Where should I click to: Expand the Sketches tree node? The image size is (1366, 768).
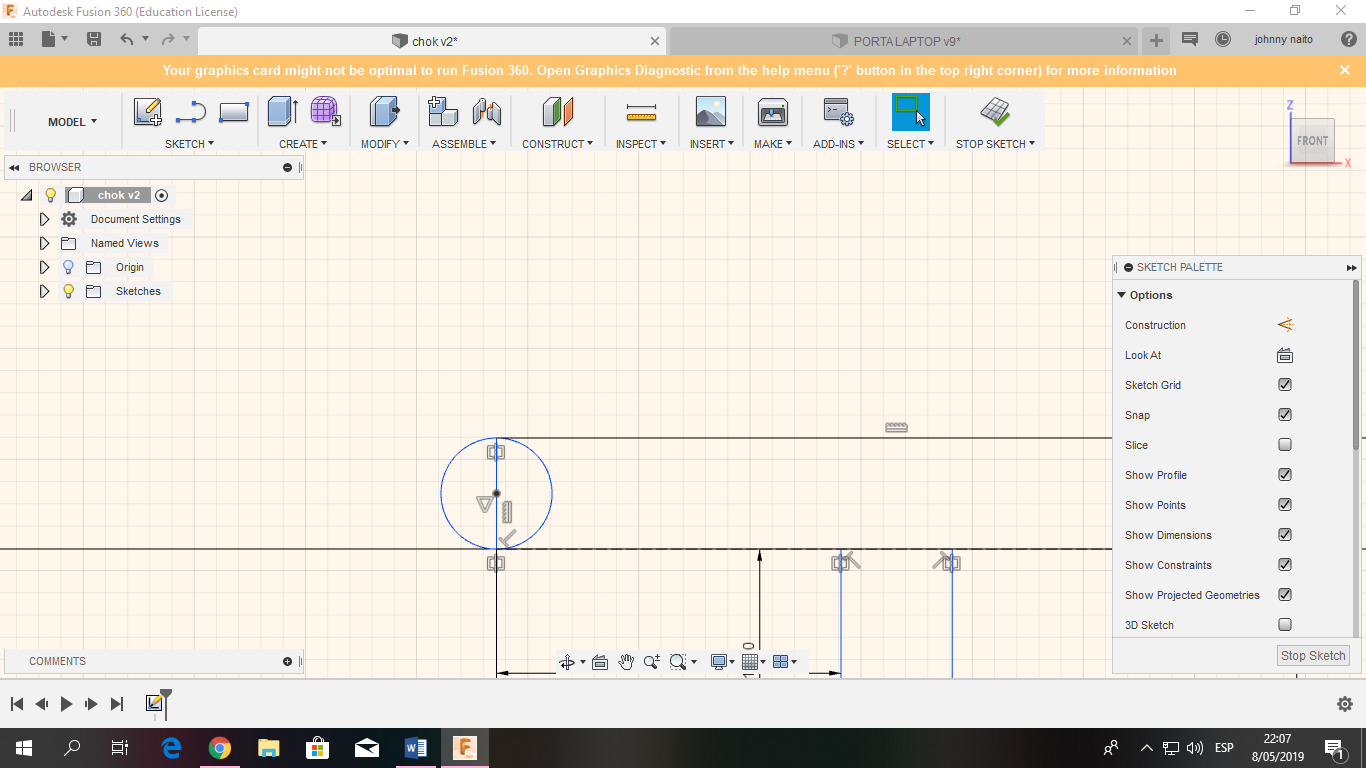pos(44,291)
